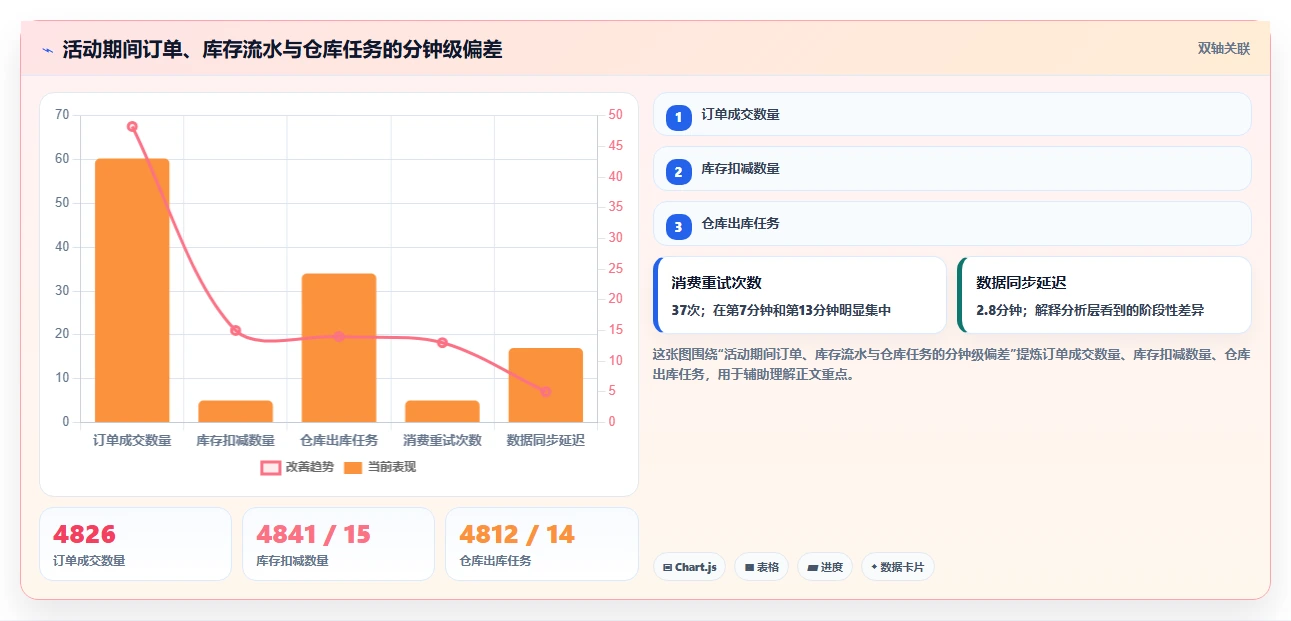Click the number 1 badge icon
1291x621 pixels.
click(678, 117)
